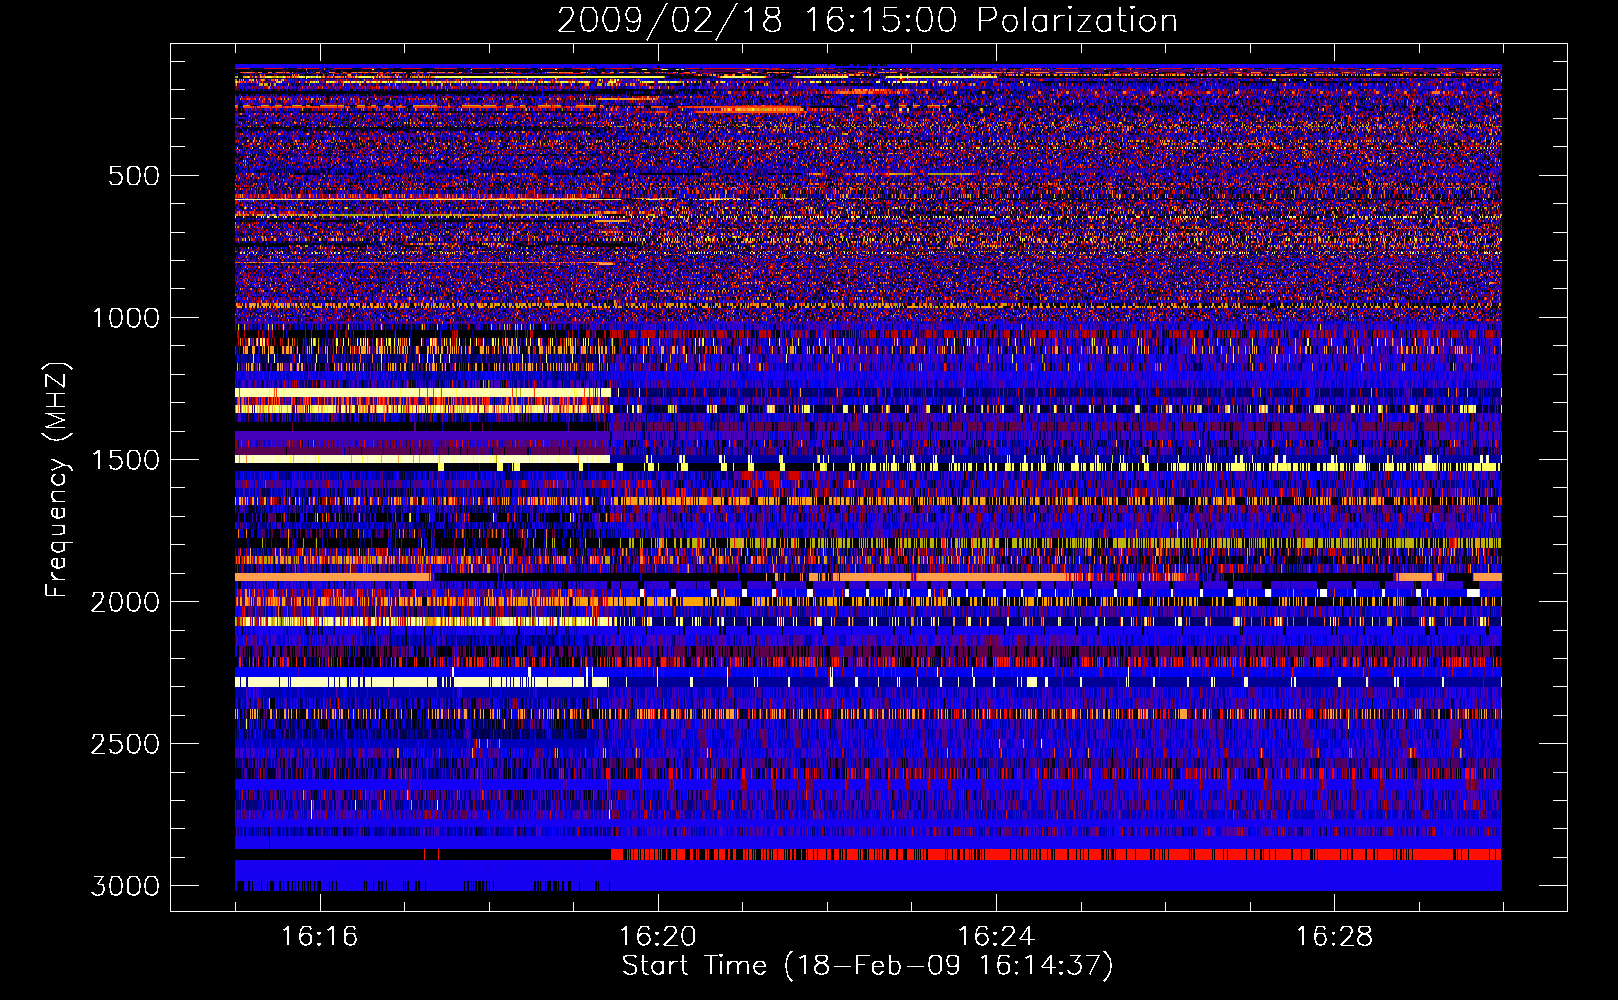Click the 500 frequency tick label

click(134, 176)
